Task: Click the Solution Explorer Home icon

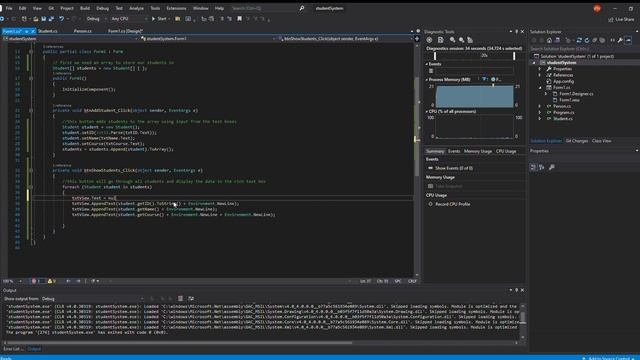Action: point(549,40)
